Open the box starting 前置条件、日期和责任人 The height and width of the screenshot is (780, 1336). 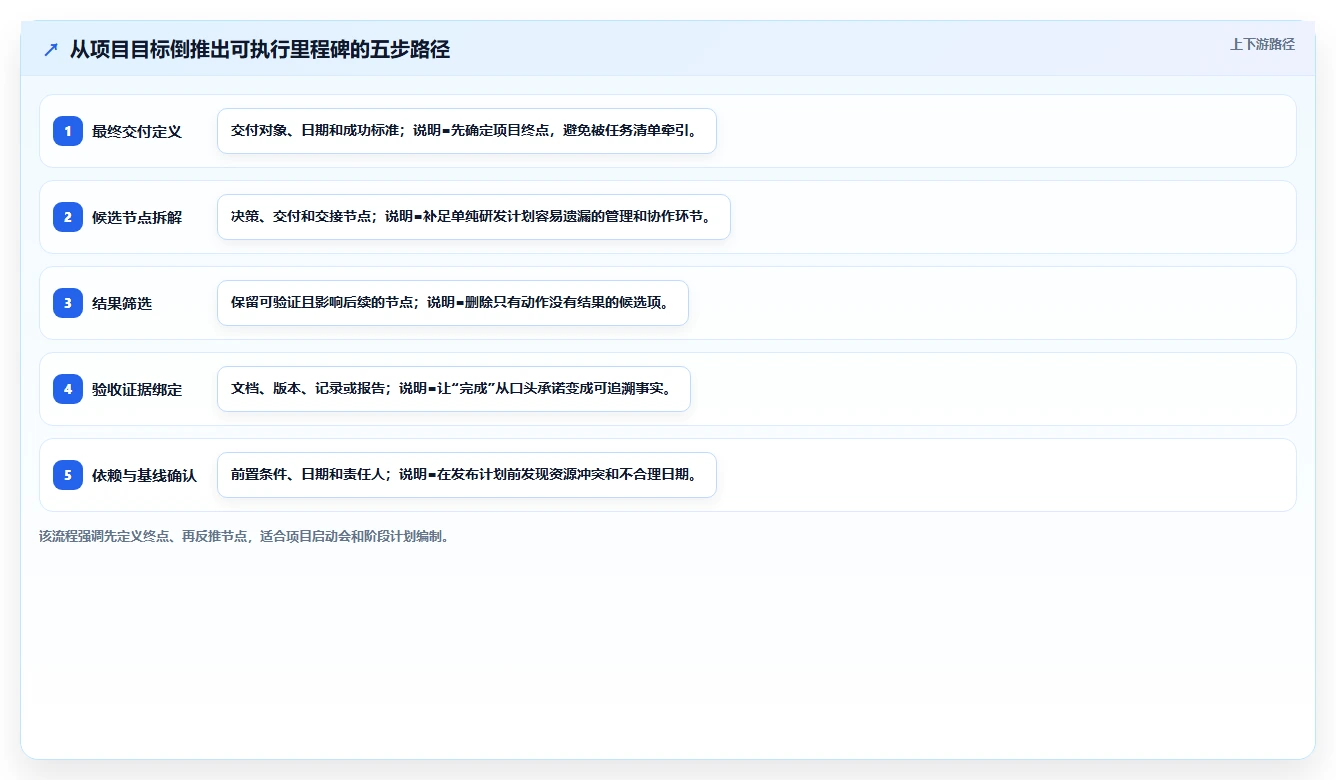pyautogui.click(x=467, y=475)
